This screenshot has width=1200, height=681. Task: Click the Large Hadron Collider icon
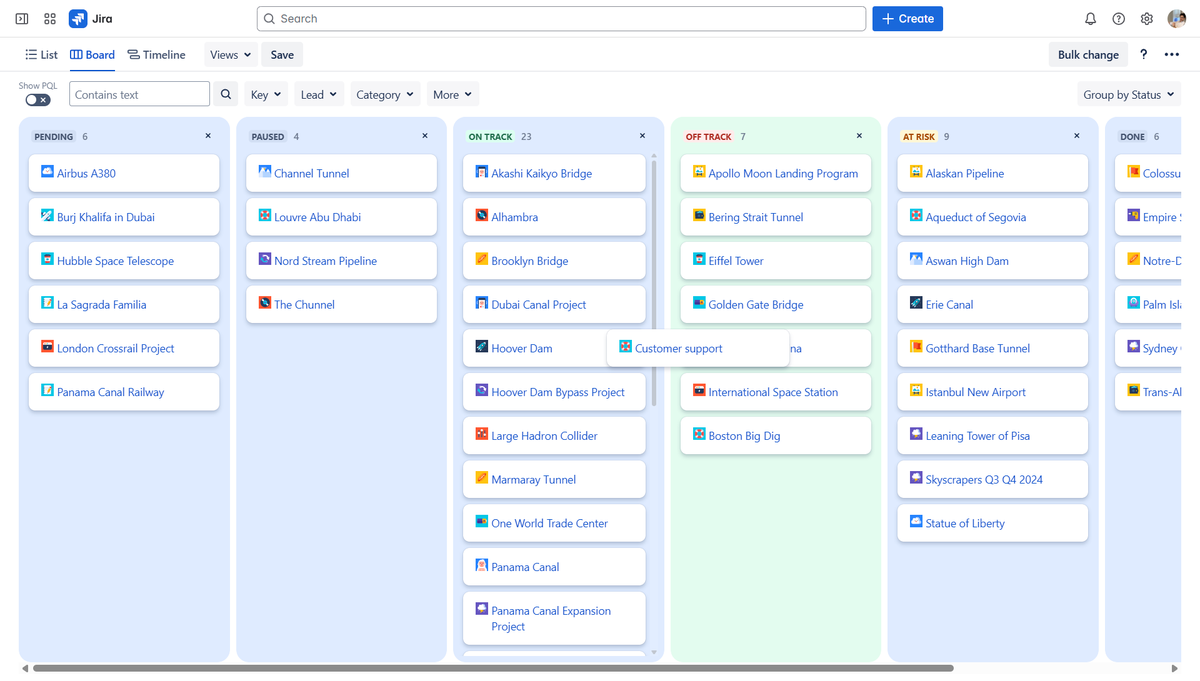coord(482,435)
